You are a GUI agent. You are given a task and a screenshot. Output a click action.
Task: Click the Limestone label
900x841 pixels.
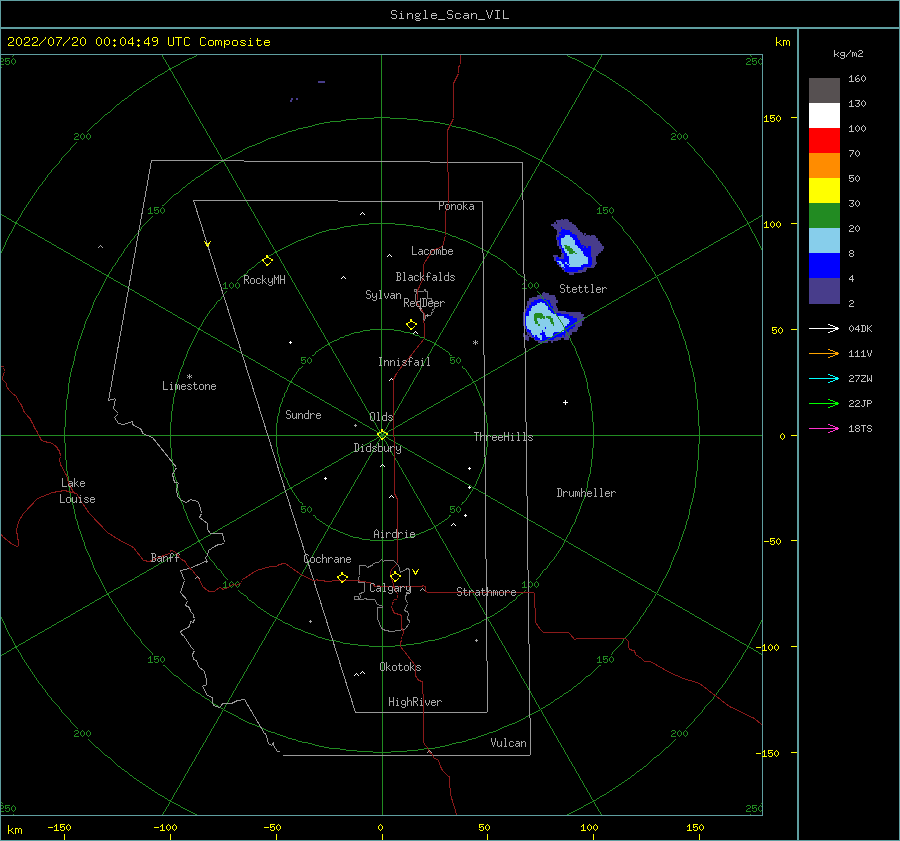coord(189,386)
